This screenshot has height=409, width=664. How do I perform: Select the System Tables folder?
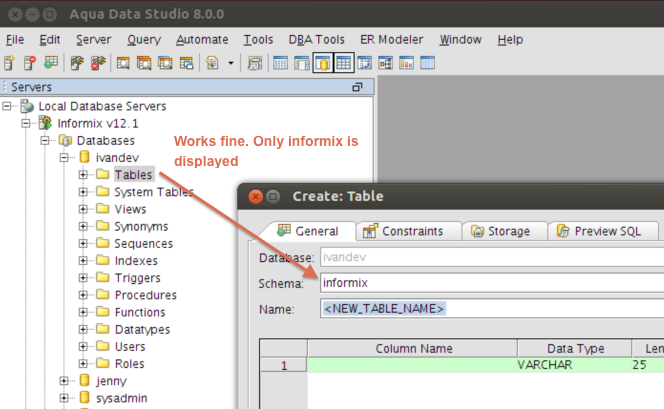pos(154,192)
